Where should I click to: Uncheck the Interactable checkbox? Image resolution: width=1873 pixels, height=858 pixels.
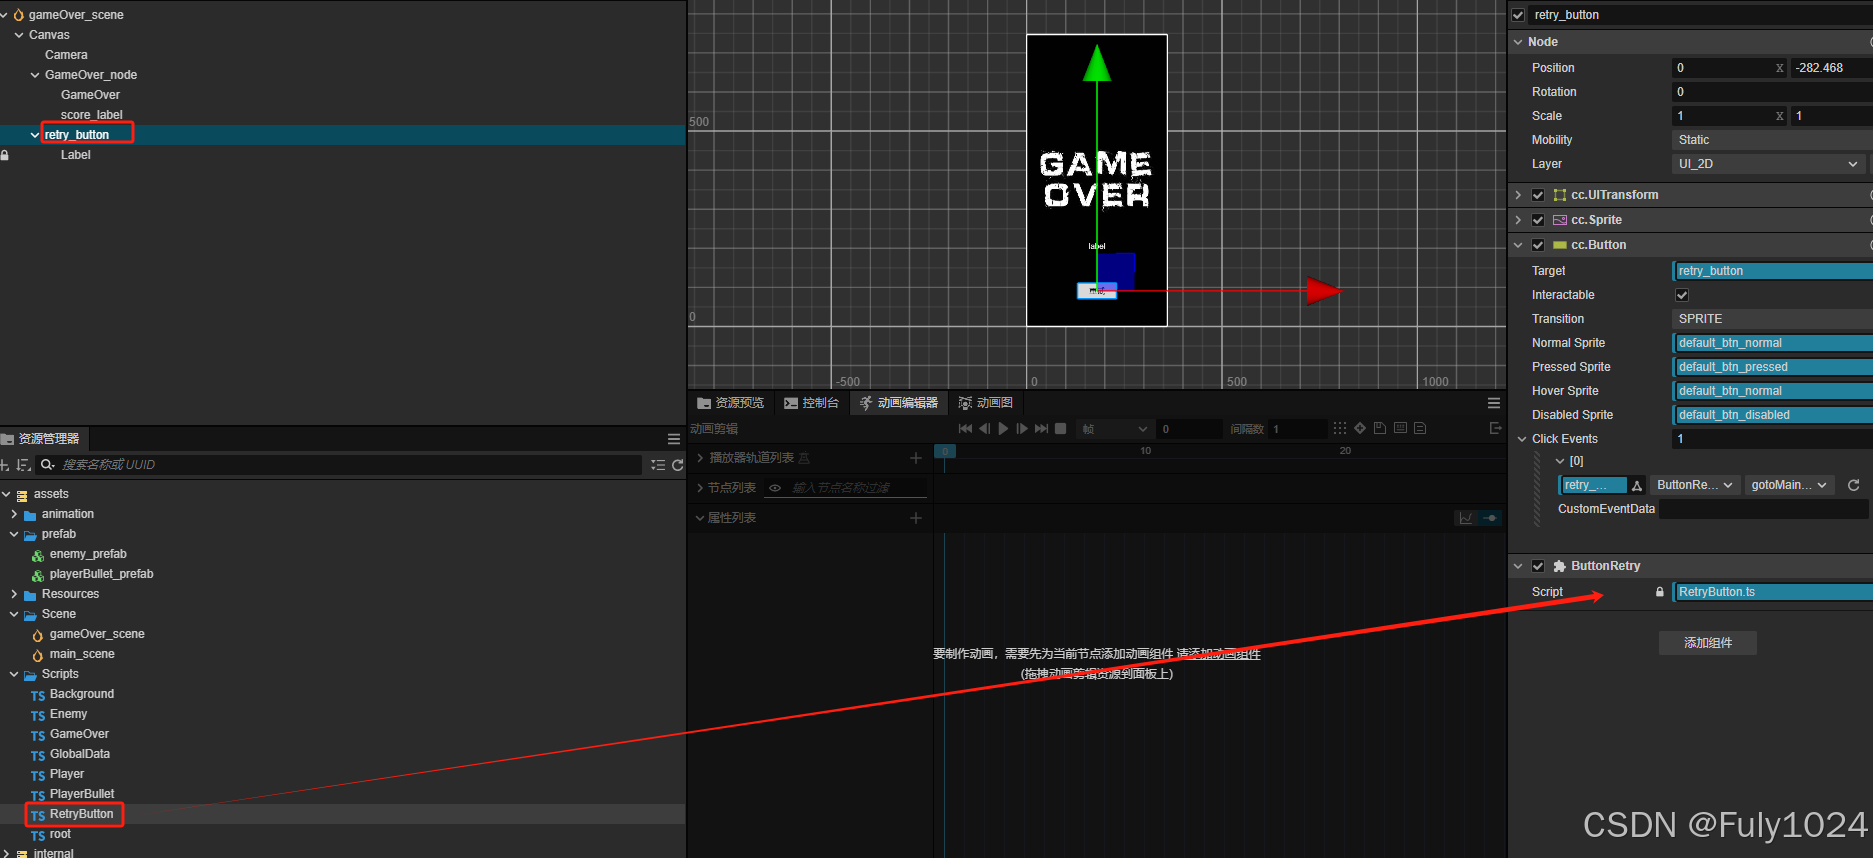[1682, 295]
